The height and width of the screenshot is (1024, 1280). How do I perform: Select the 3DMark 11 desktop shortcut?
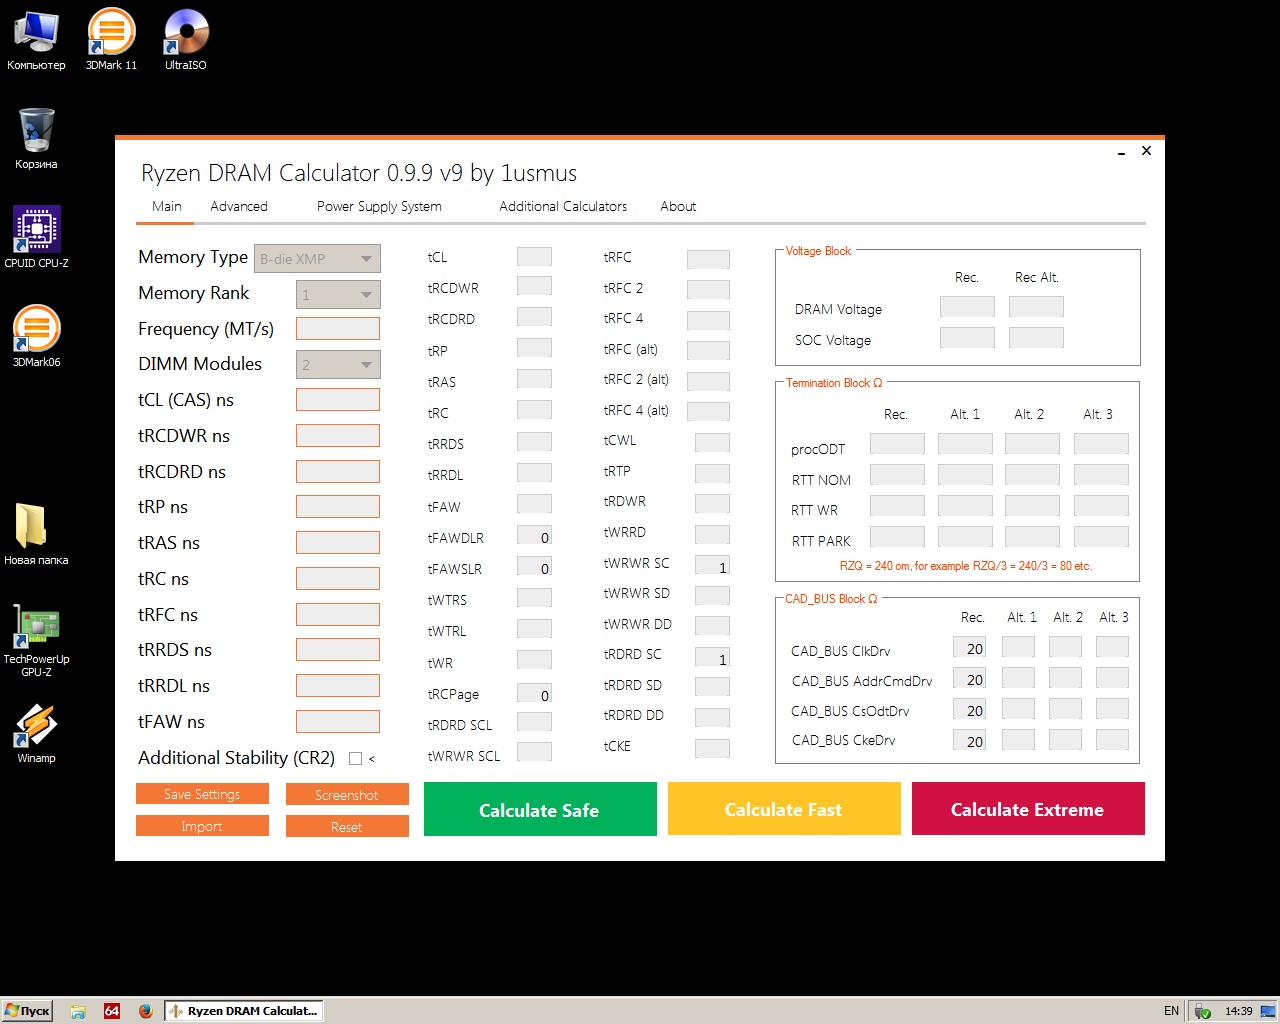pos(111,40)
